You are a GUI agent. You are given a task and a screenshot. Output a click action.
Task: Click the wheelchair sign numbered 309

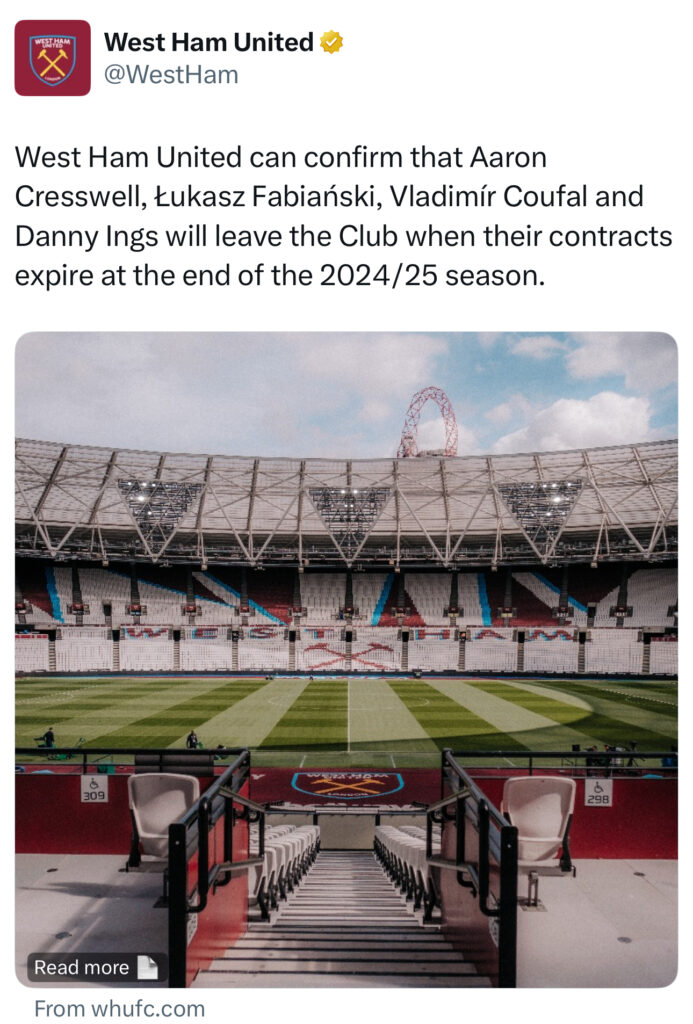pyautogui.click(x=94, y=789)
